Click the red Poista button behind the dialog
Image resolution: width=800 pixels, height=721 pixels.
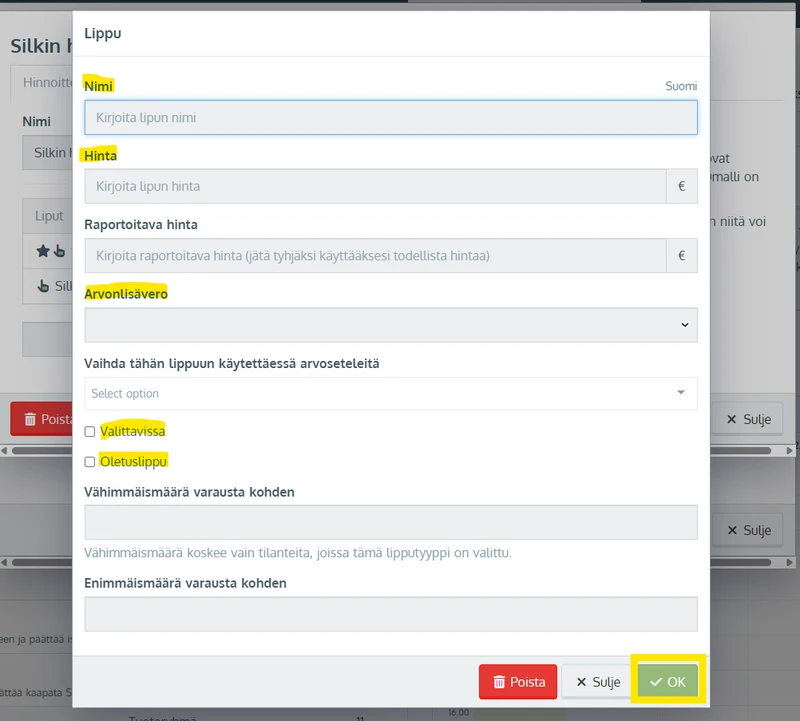pos(41,419)
